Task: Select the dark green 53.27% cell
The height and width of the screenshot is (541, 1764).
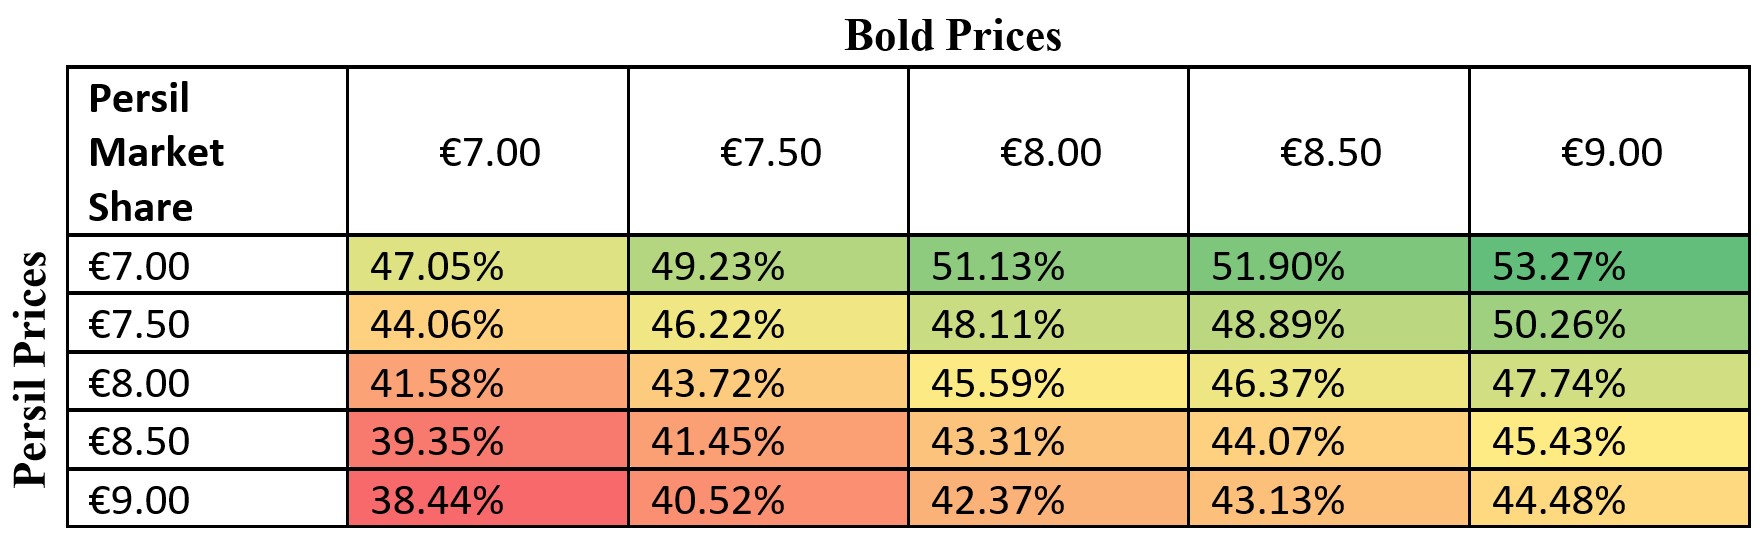Action: click(x=1610, y=266)
